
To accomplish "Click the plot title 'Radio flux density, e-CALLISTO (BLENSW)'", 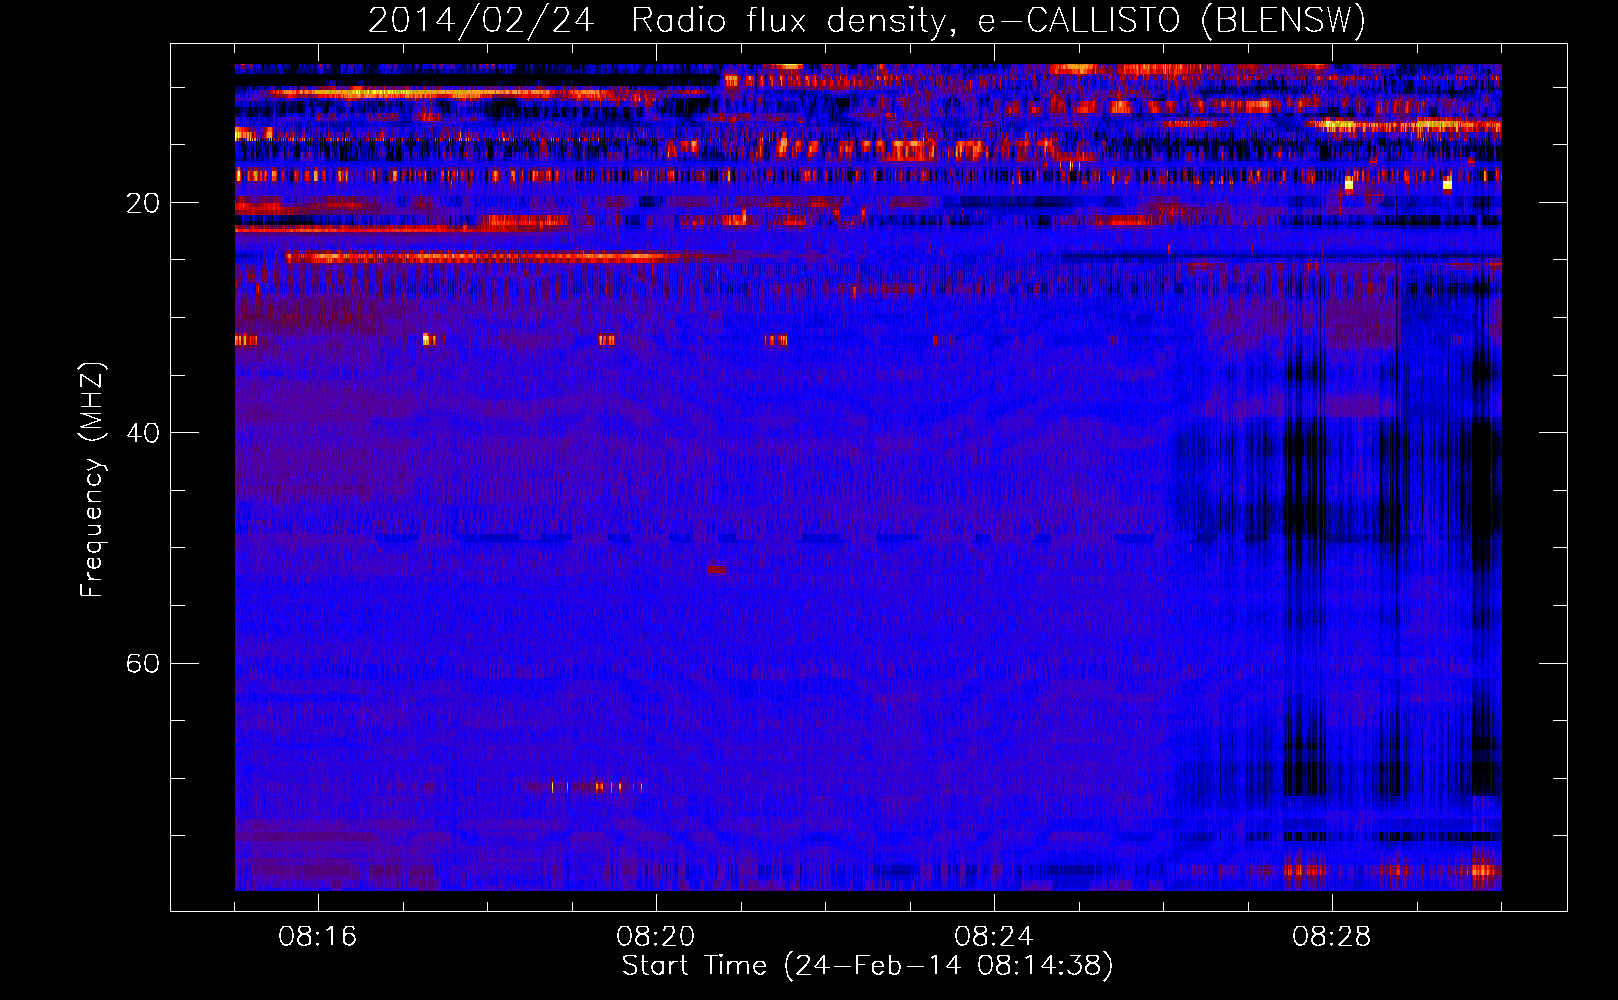I will (998, 20).
